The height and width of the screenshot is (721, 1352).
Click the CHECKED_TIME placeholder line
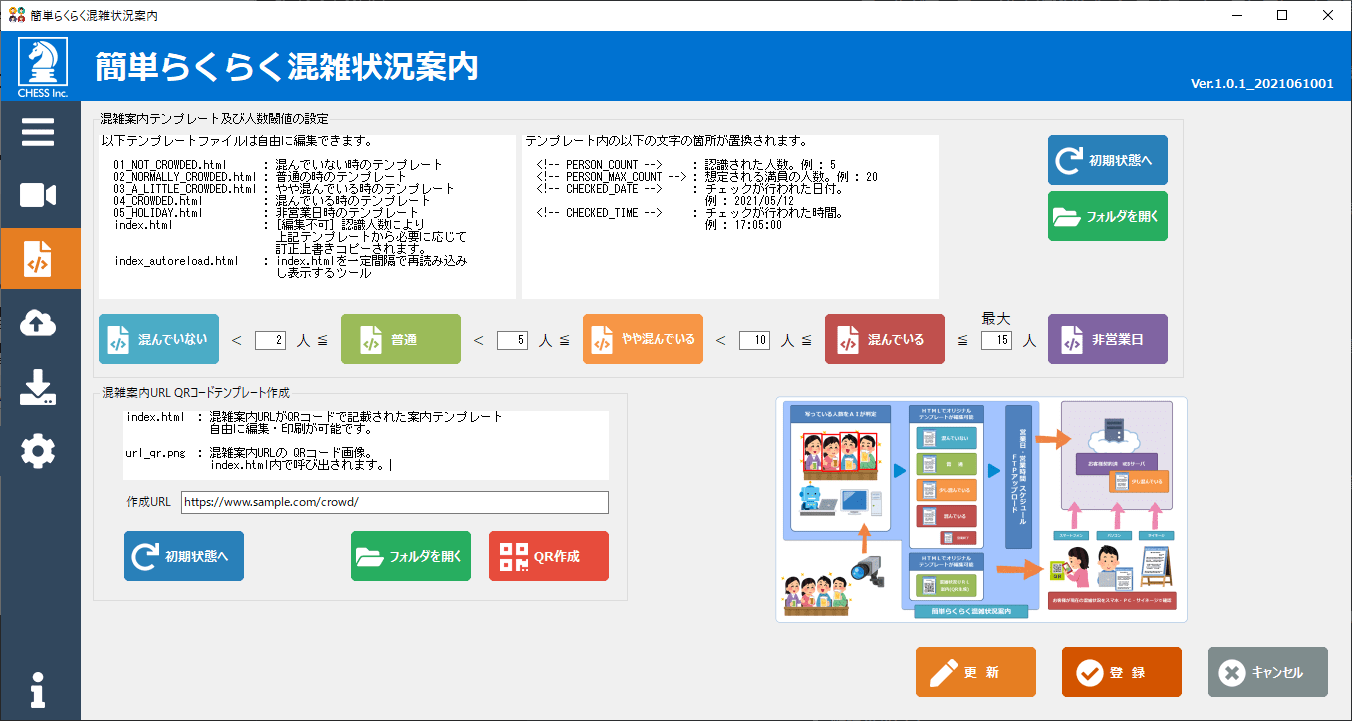coord(692,213)
